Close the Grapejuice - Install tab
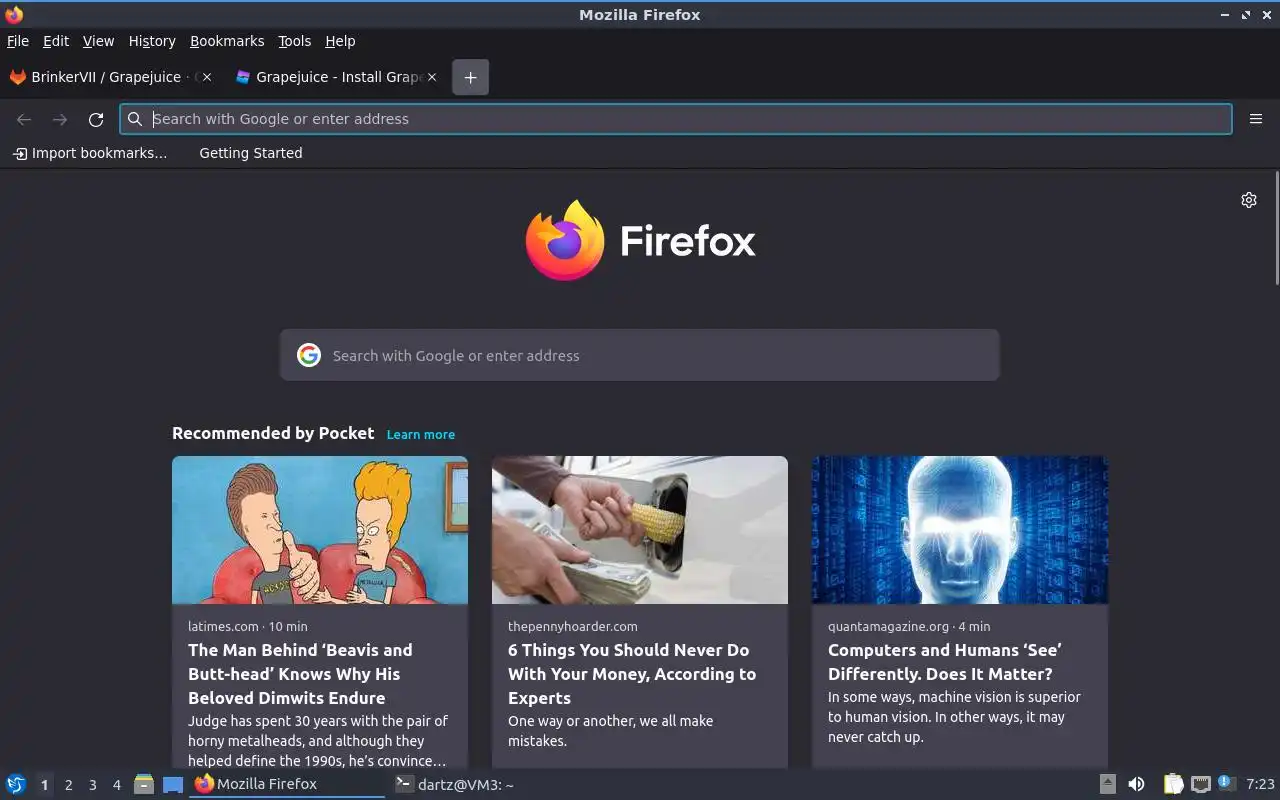This screenshot has width=1280, height=800. 432,77
